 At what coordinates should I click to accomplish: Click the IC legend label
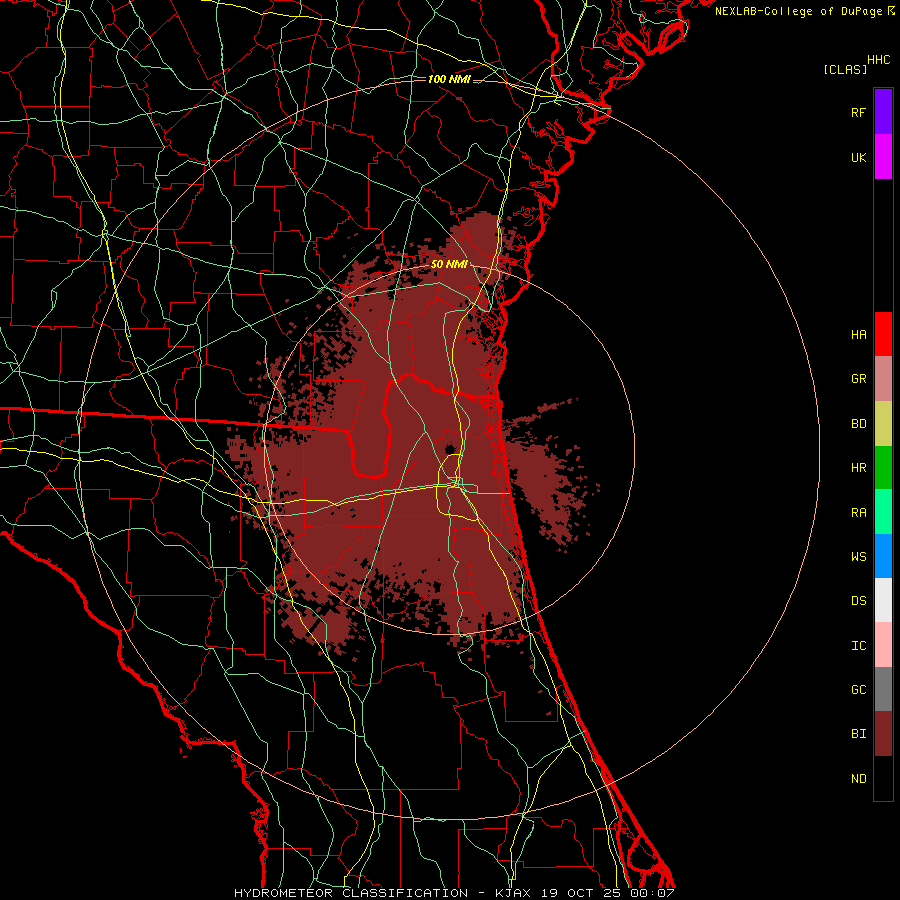(858, 646)
